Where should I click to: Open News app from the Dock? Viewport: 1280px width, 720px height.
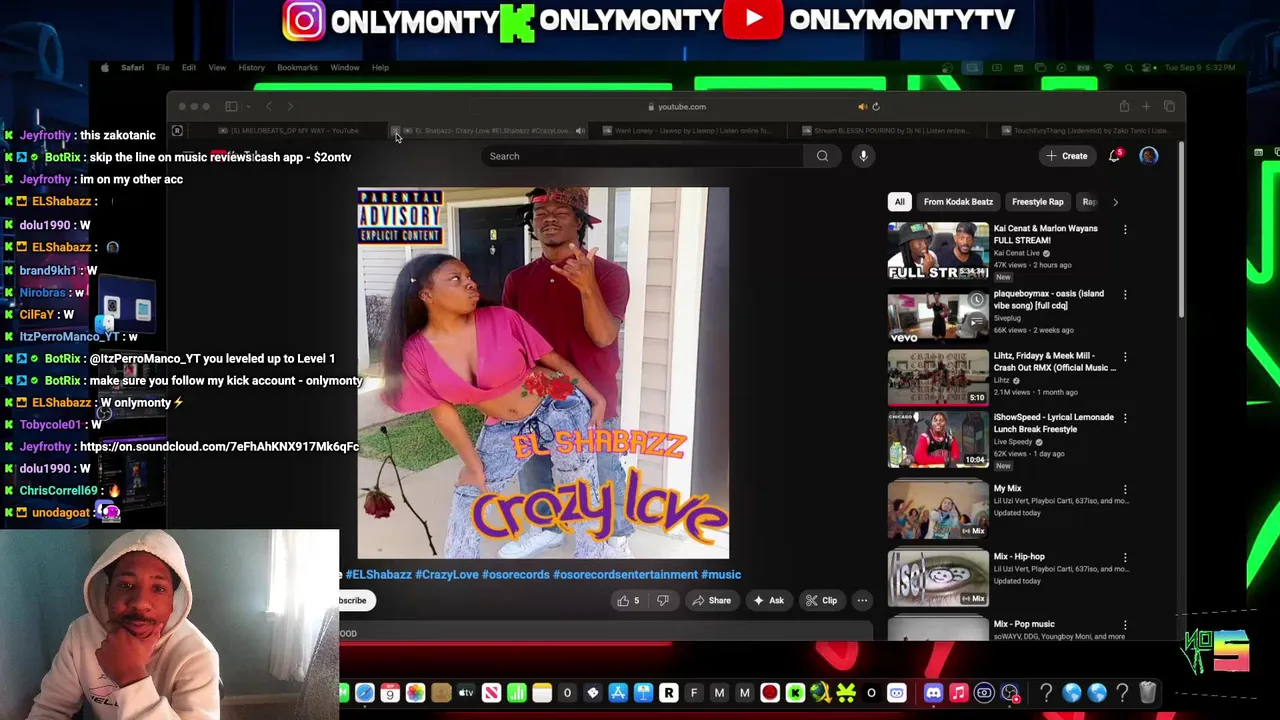[x=491, y=693]
